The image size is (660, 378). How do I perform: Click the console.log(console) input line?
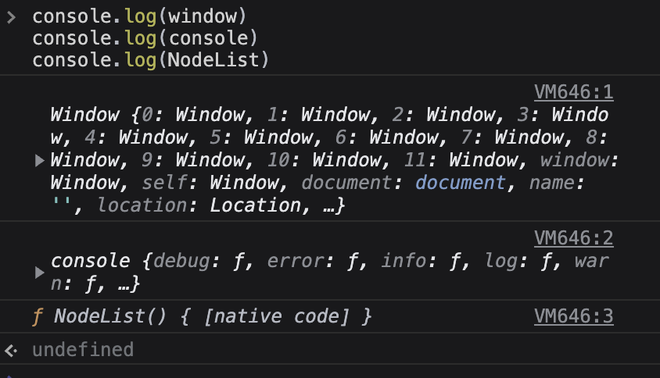coord(145,38)
